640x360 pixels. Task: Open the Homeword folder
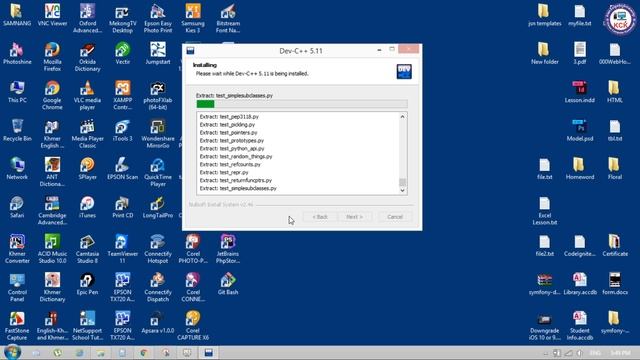coord(580,169)
